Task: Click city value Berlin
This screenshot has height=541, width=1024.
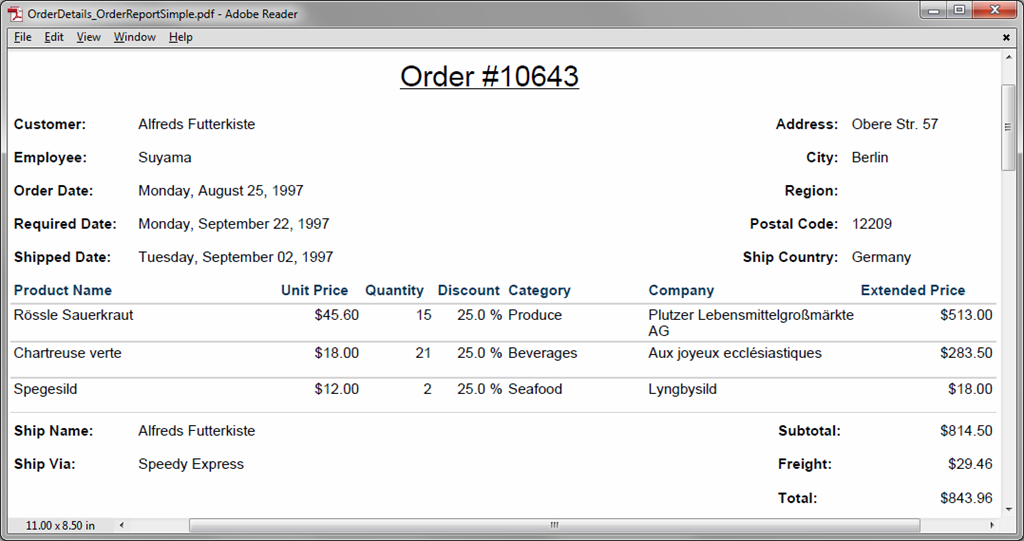Action: pos(870,157)
